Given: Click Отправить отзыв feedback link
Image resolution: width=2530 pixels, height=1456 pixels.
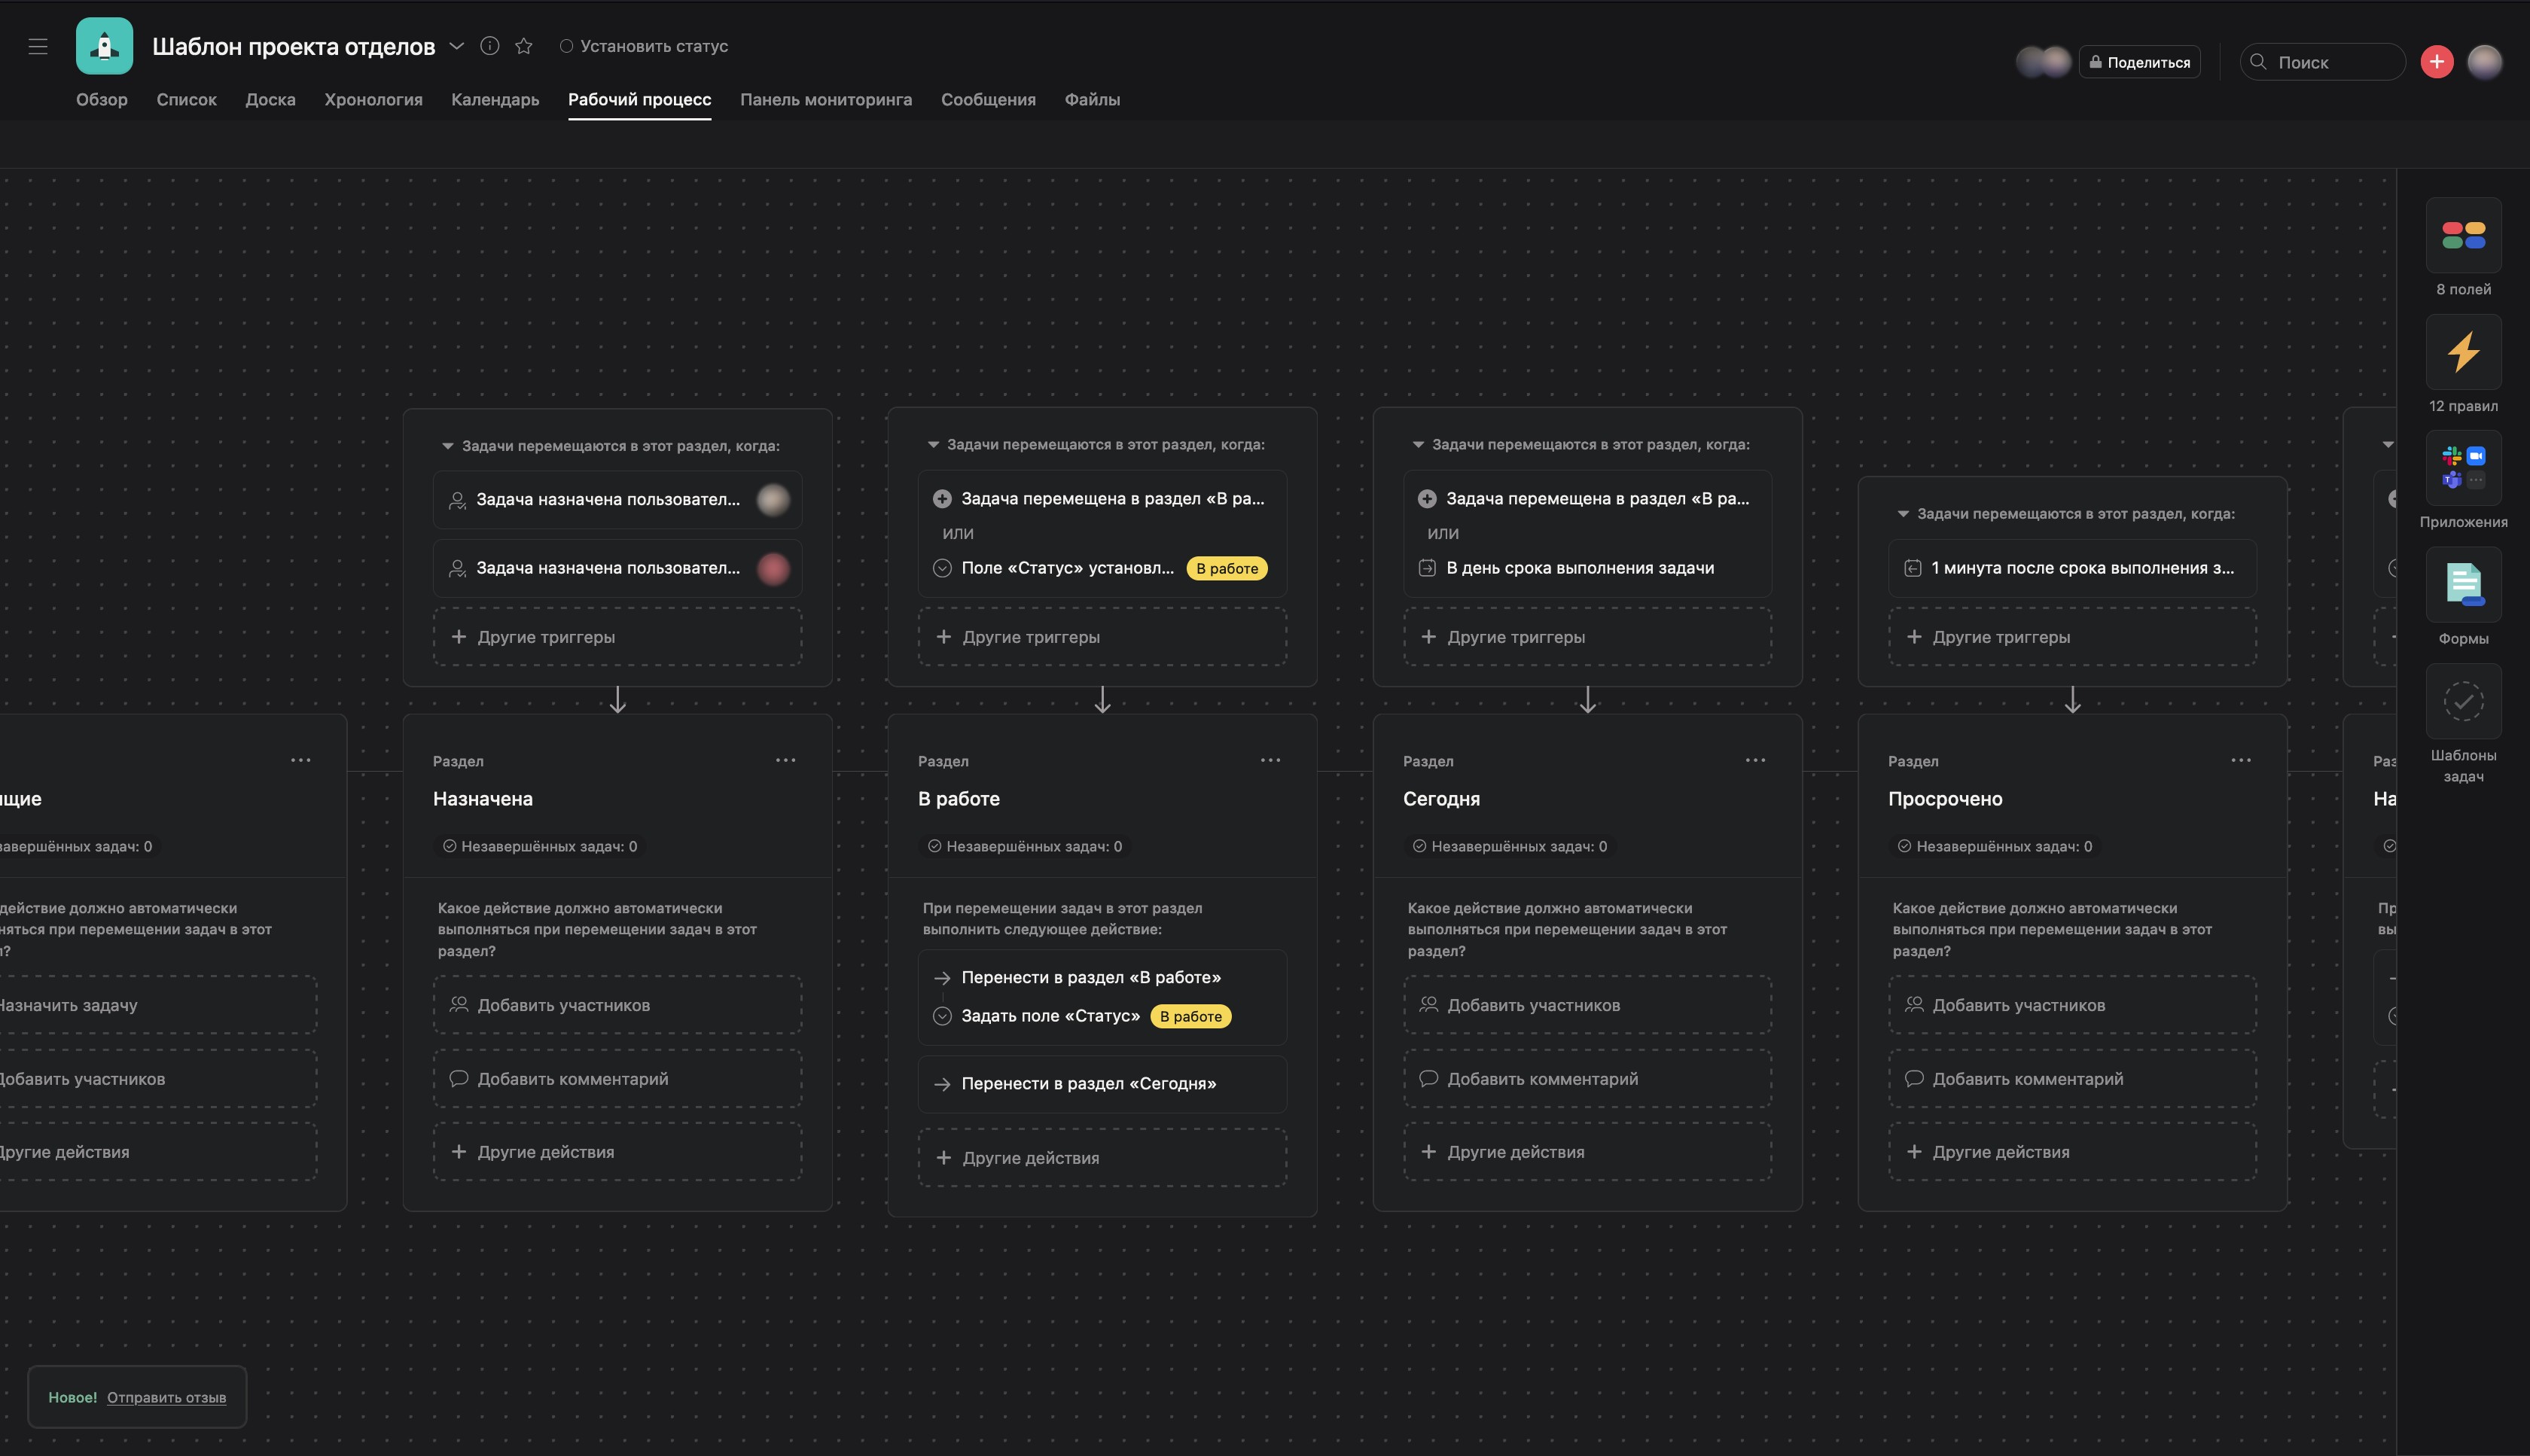Looking at the screenshot, I should [x=166, y=1397].
